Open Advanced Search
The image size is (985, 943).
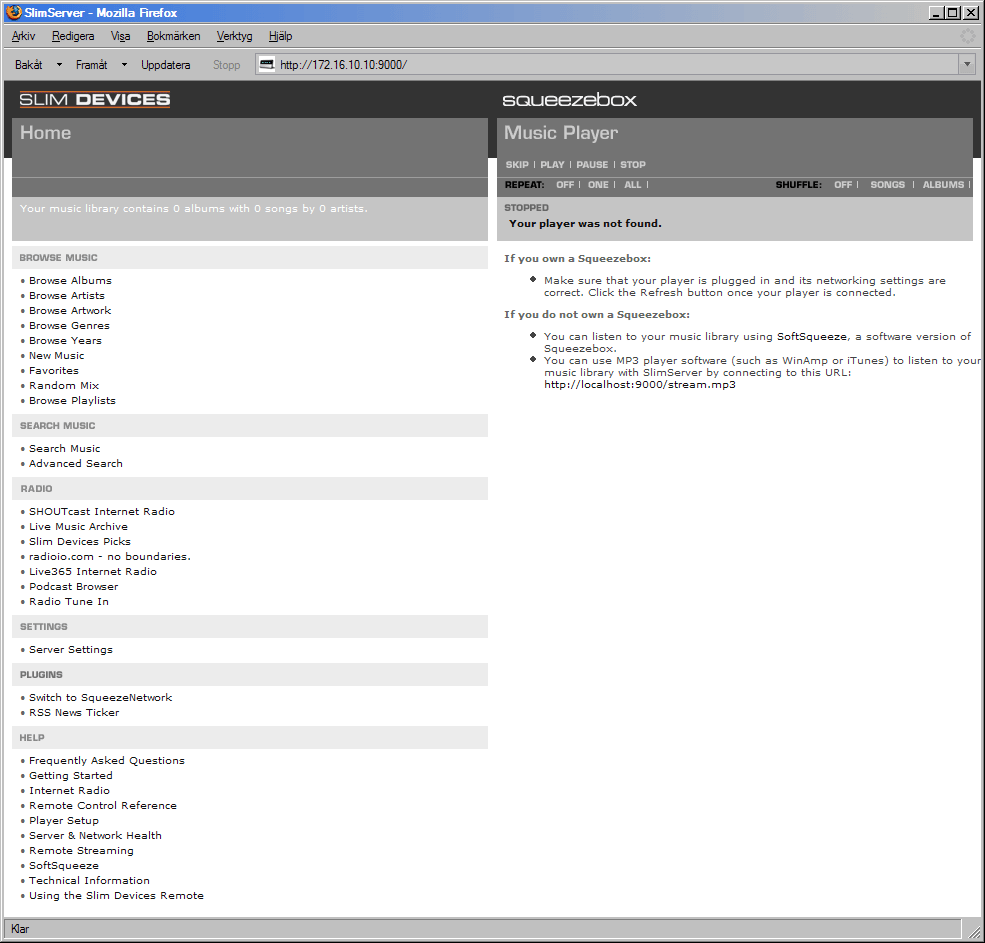(76, 464)
